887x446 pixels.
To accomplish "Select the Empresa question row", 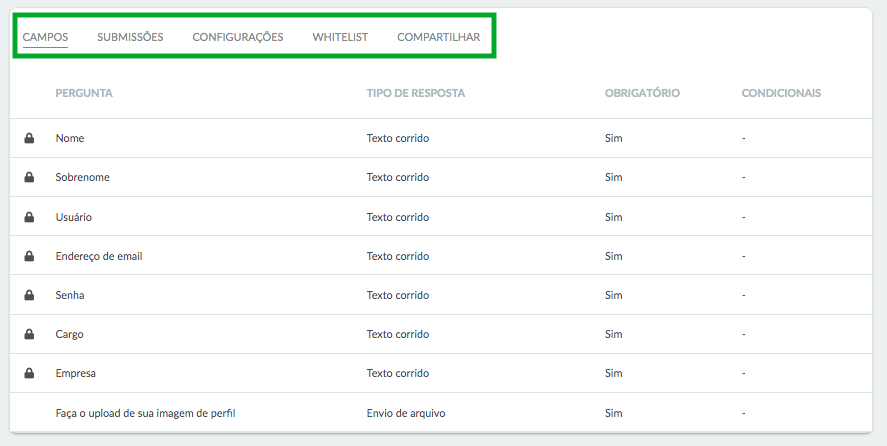I will click(441, 373).
